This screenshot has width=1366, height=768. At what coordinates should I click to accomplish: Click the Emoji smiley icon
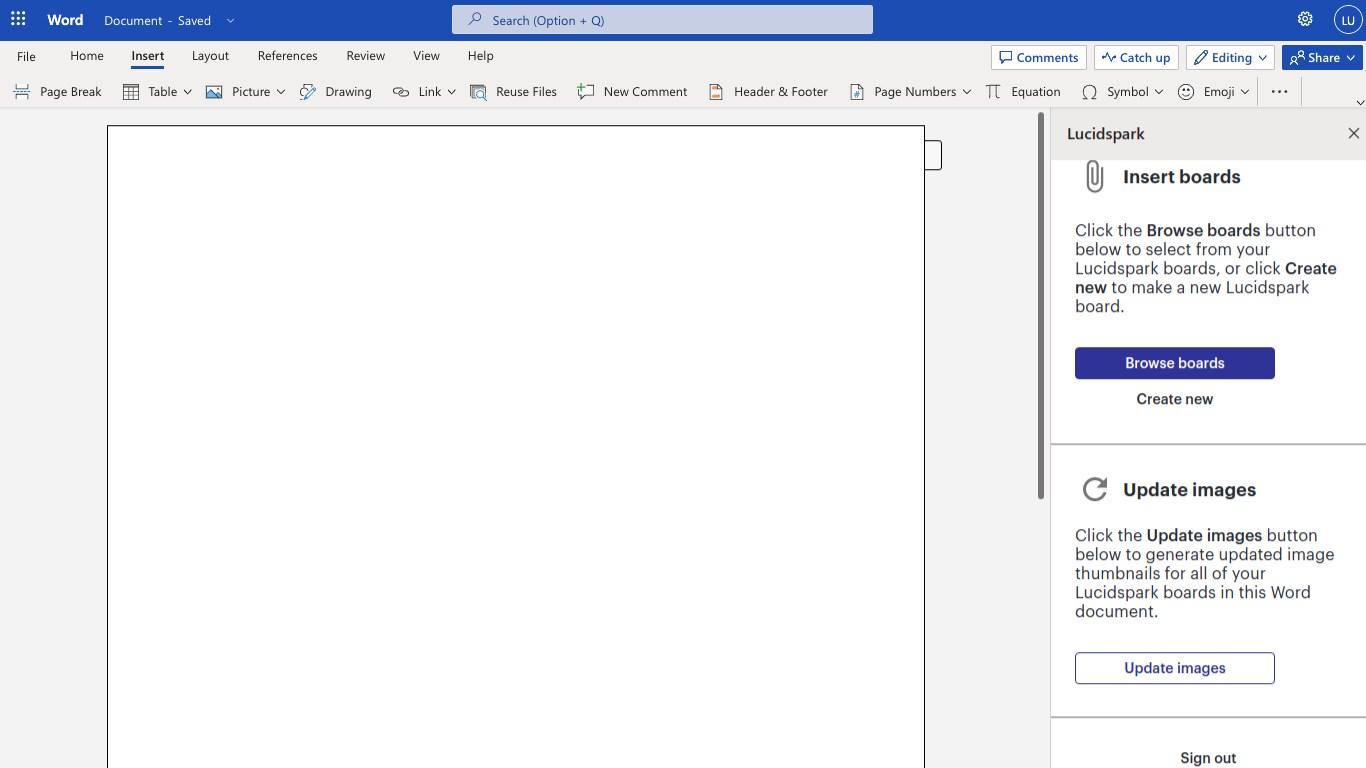pos(1186,91)
